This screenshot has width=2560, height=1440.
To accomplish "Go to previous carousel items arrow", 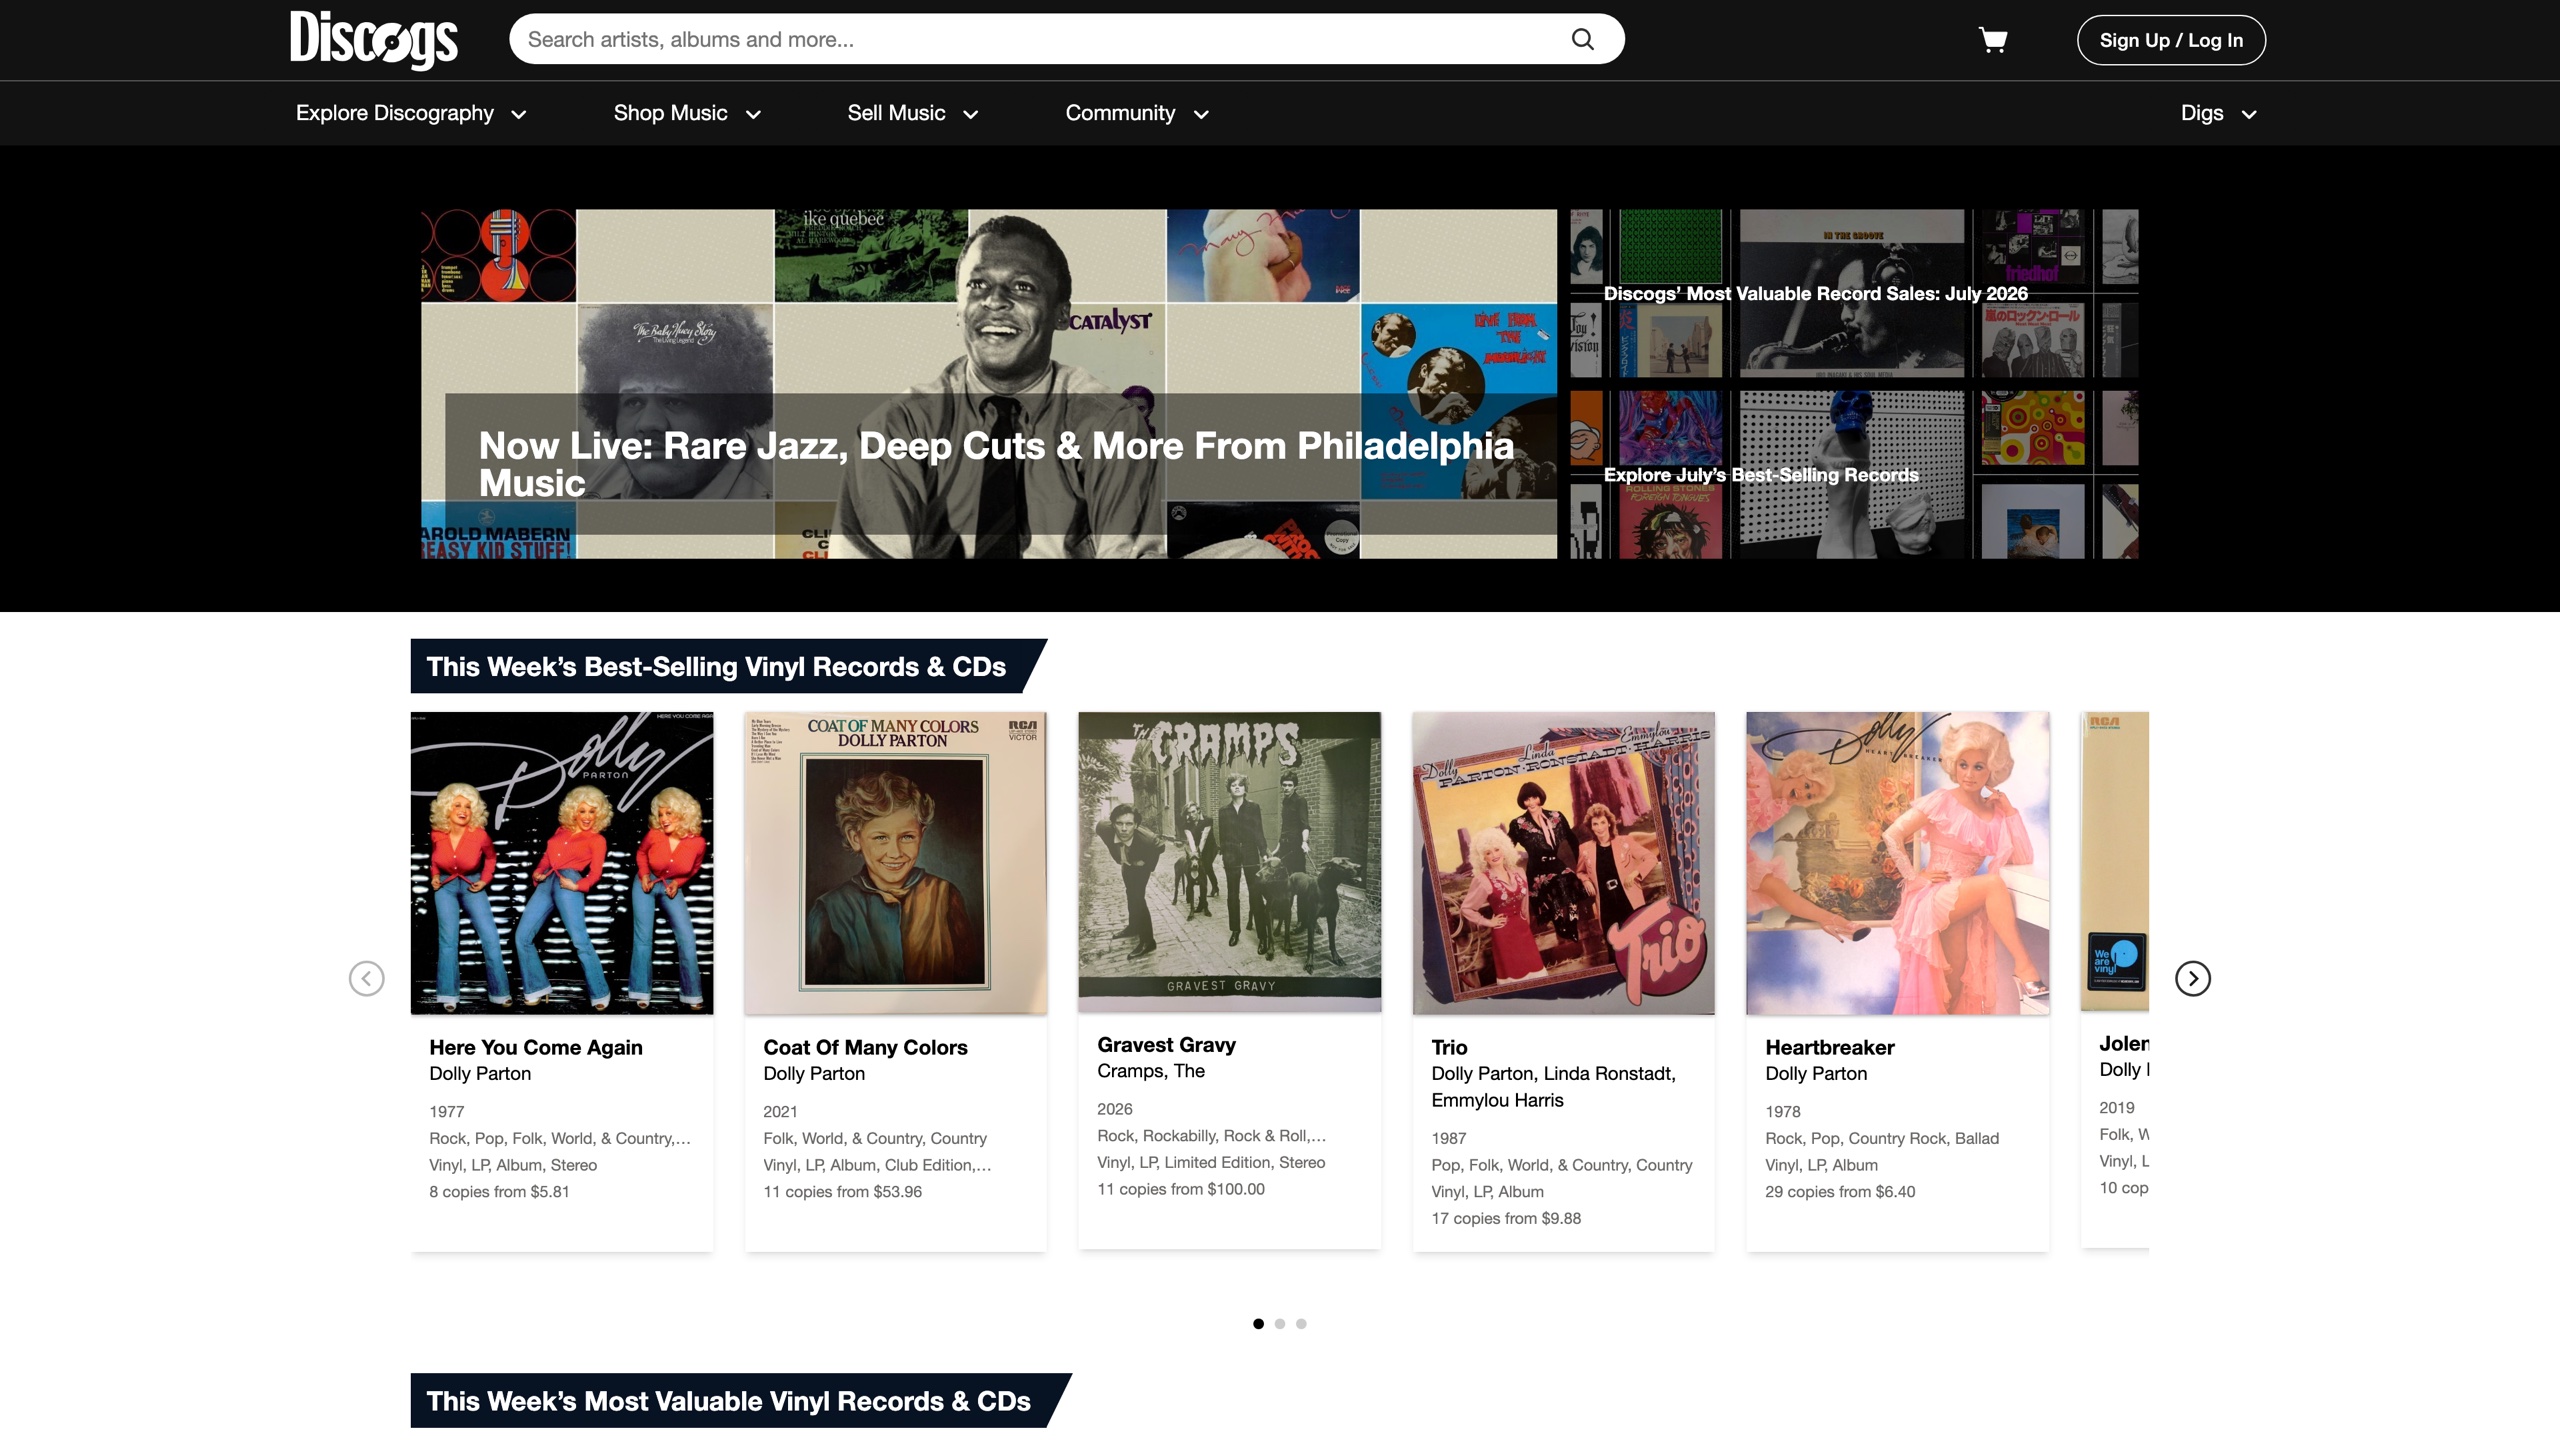I will (x=366, y=978).
